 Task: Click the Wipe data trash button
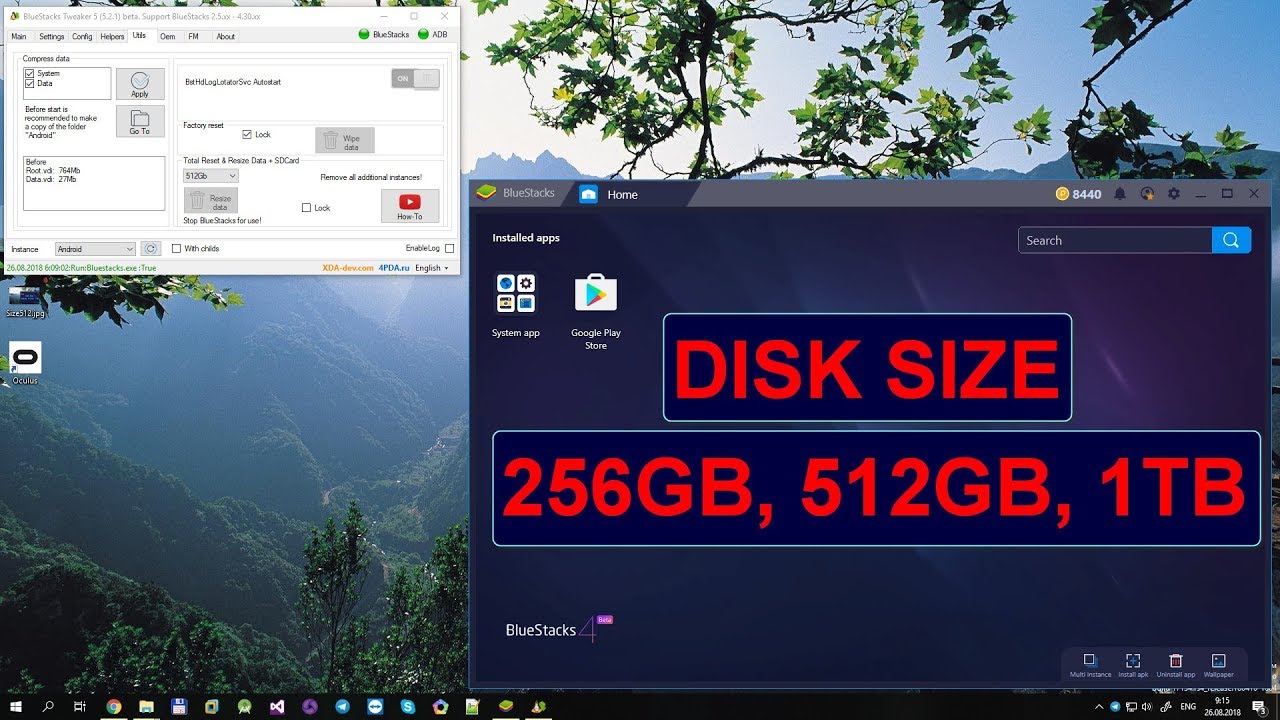click(345, 140)
